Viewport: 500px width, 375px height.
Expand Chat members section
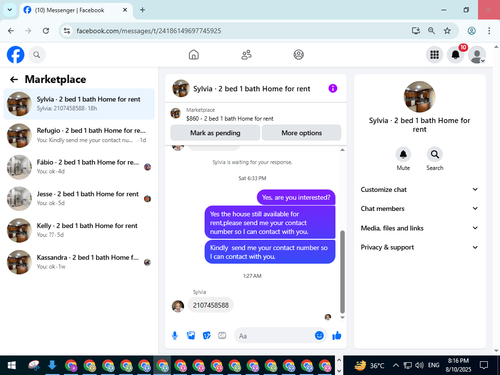point(419,209)
